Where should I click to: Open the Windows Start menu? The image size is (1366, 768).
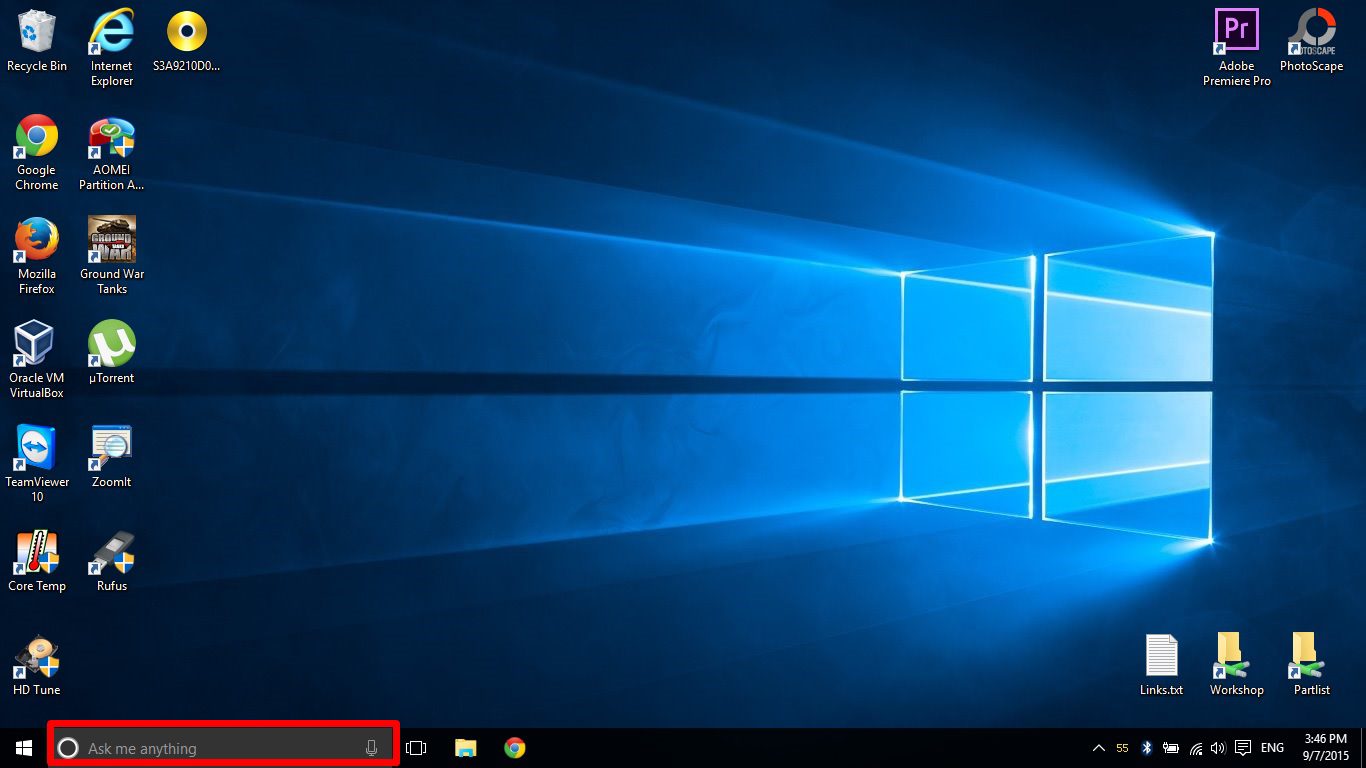(24, 748)
